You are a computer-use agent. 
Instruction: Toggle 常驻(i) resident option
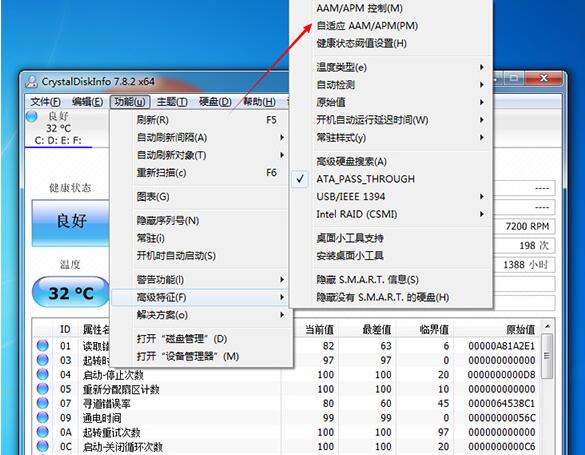click(200, 238)
